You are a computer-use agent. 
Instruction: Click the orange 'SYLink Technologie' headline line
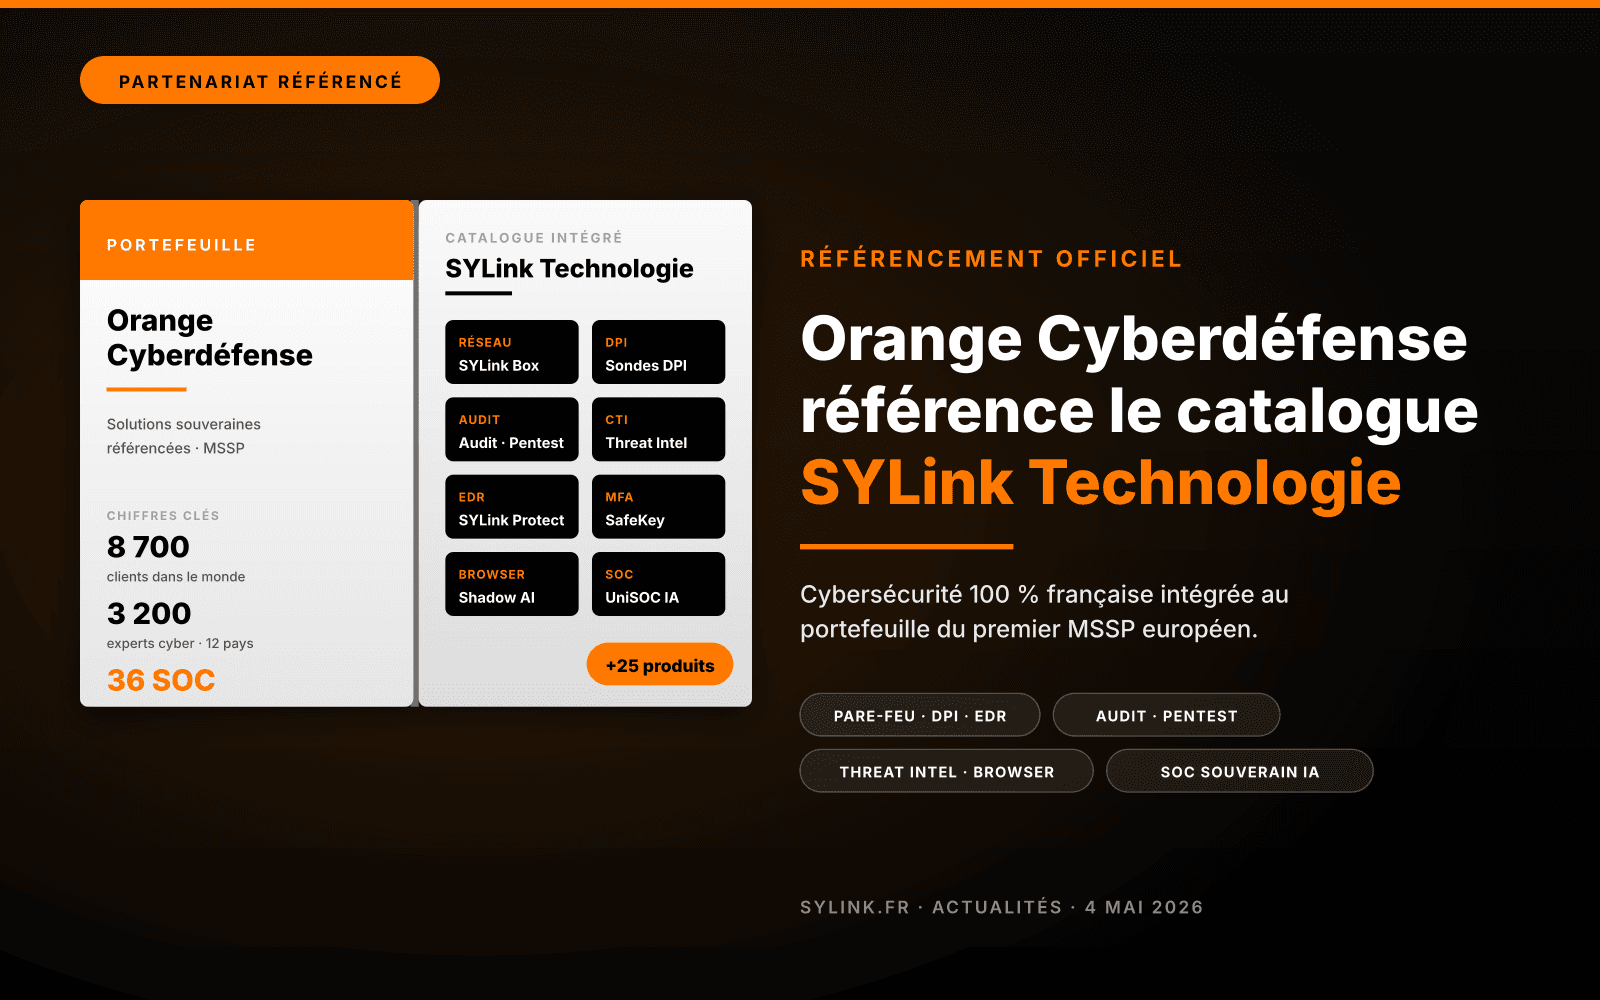(x=1101, y=483)
